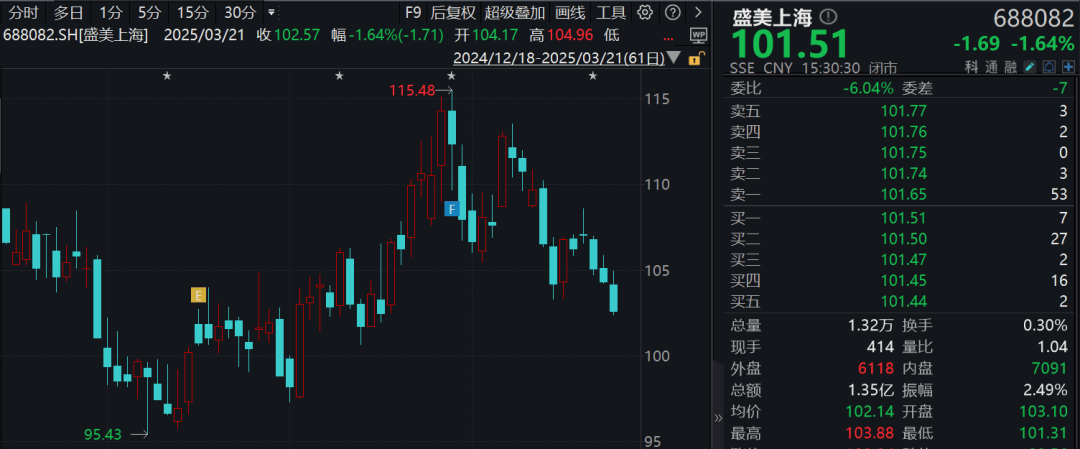This screenshot has width=1080, height=449.
Task: Select the 1分 period tab
Action: coord(110,12)
